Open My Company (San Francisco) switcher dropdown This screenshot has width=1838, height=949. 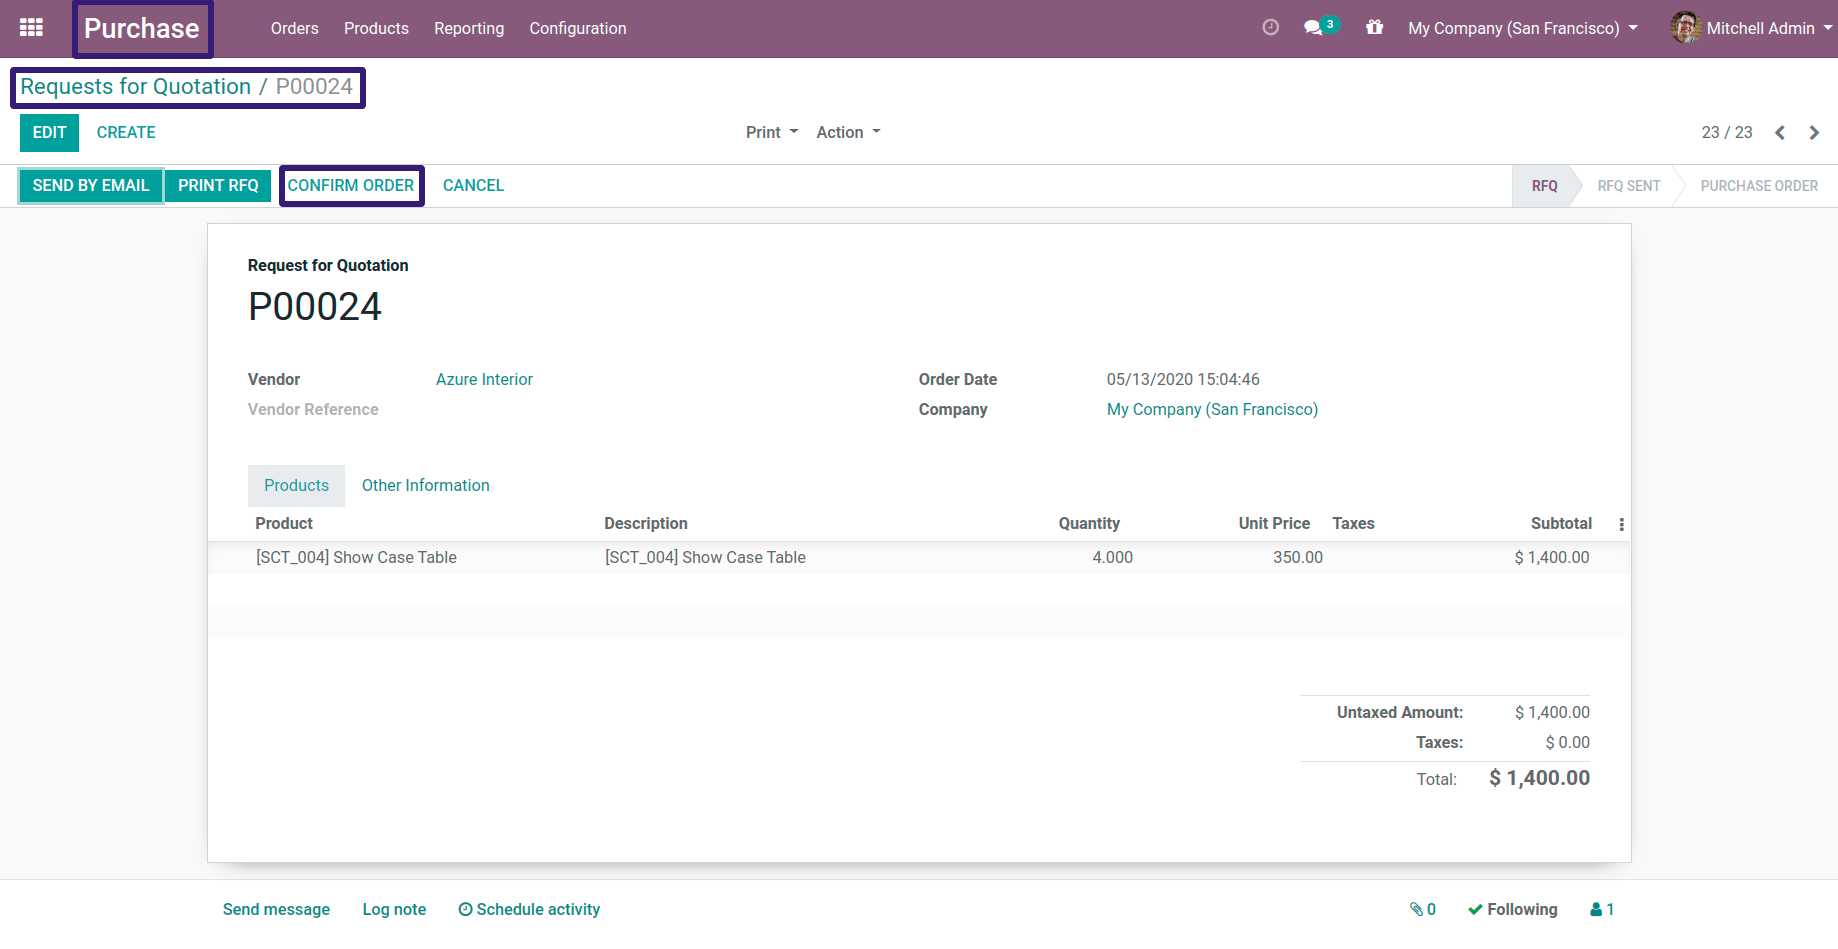click(1522, 28)
